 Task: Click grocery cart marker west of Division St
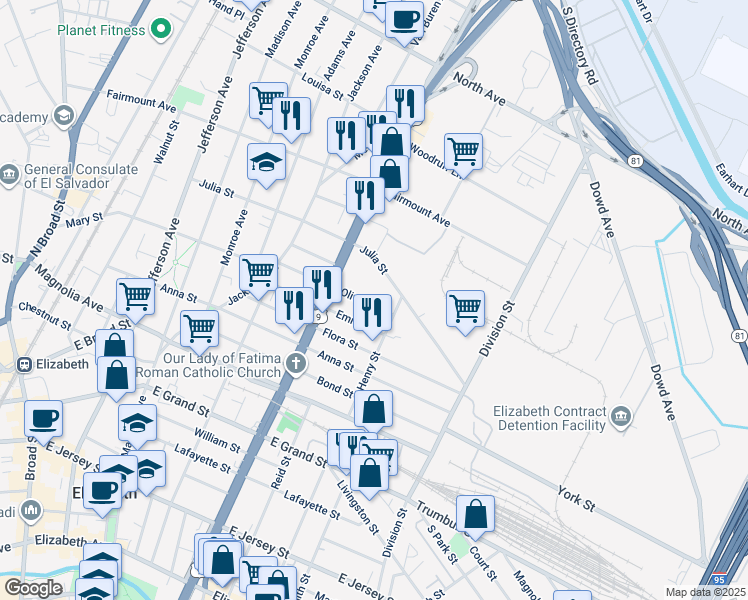coord(466,310)
